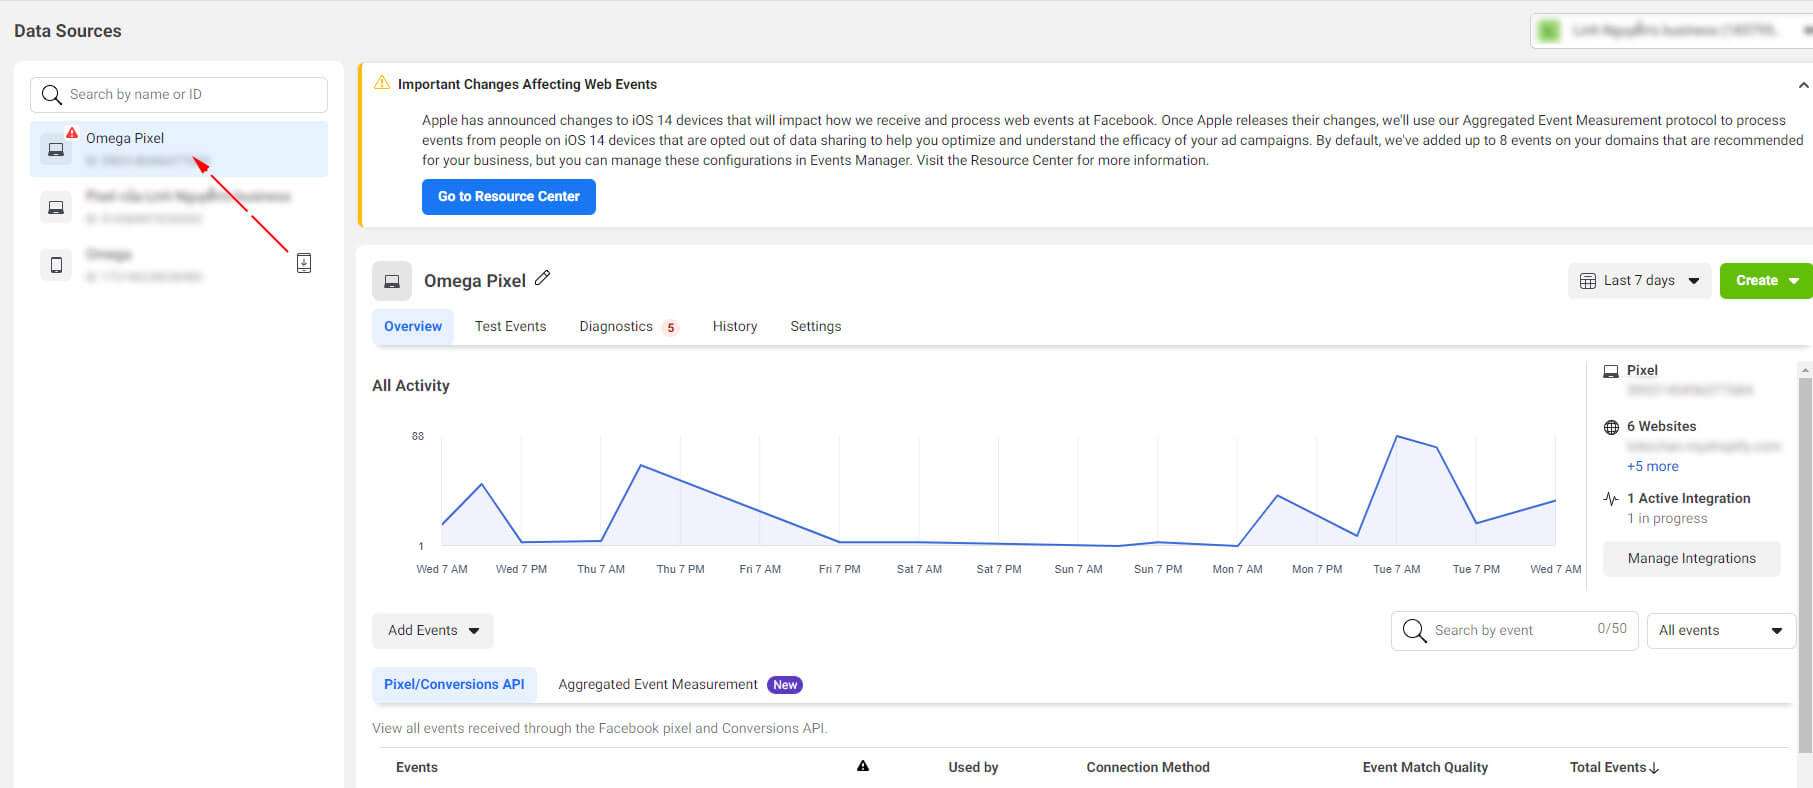Open the Last 7 days date dropdown
This screenshot has height=788, width=1813.
pos(1639,281)
